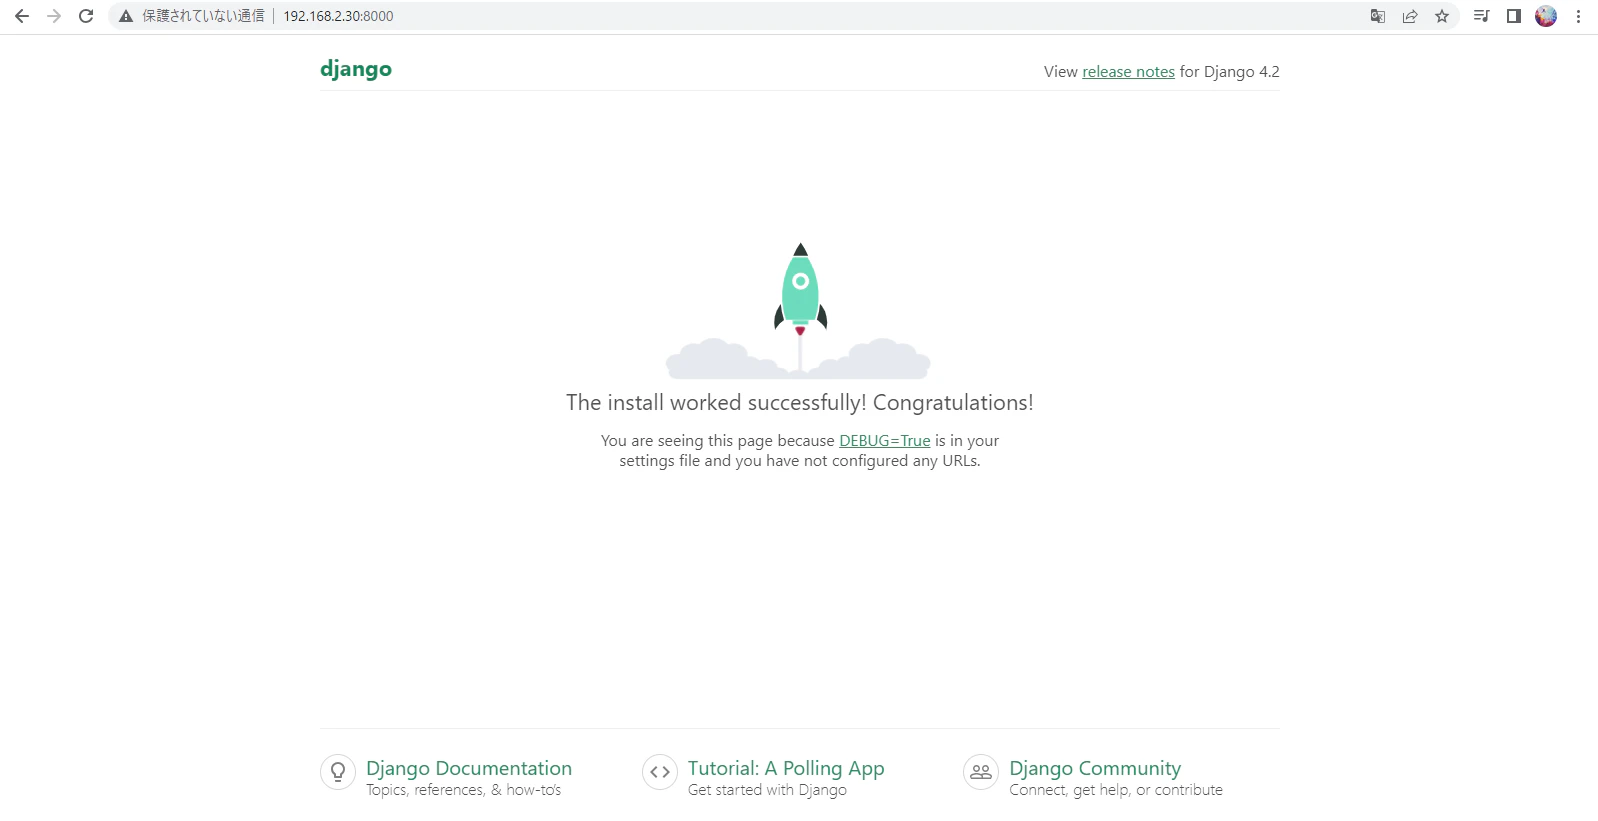Reload the current page
The image size is (1598, 821).
coord(86,16)
